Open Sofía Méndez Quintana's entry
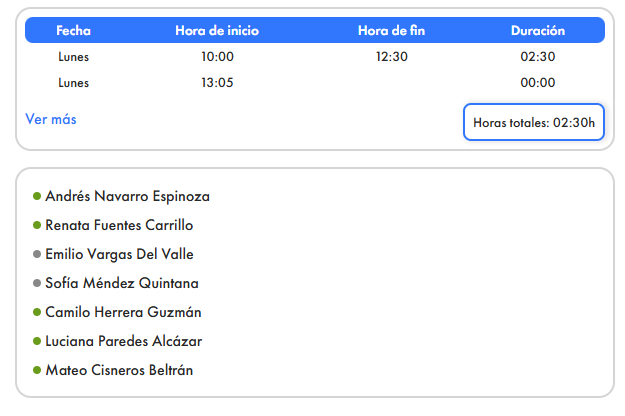The width and height of the screenshot is (625, 416). pos(122,283)
